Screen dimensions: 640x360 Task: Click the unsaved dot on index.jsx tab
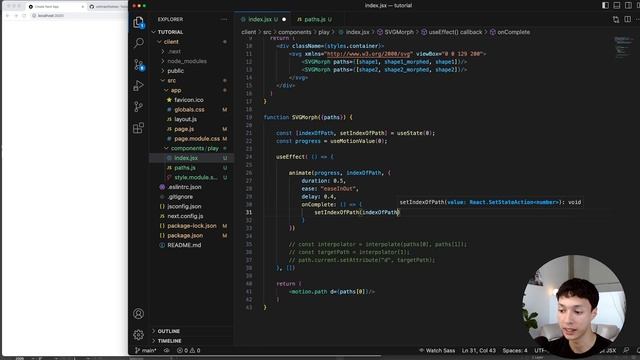point(284,19)
